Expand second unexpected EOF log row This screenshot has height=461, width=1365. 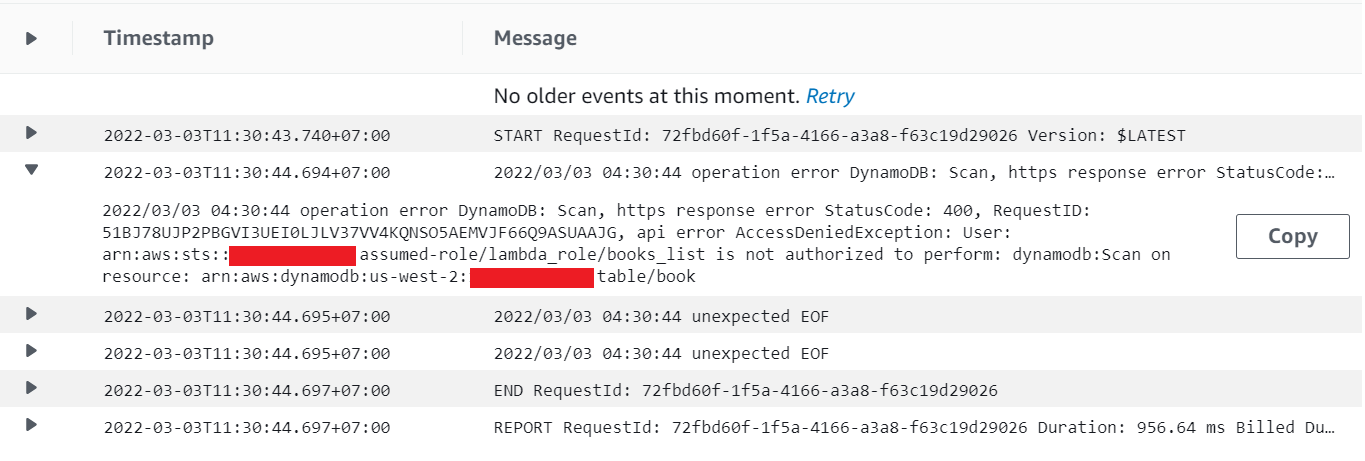31,351
